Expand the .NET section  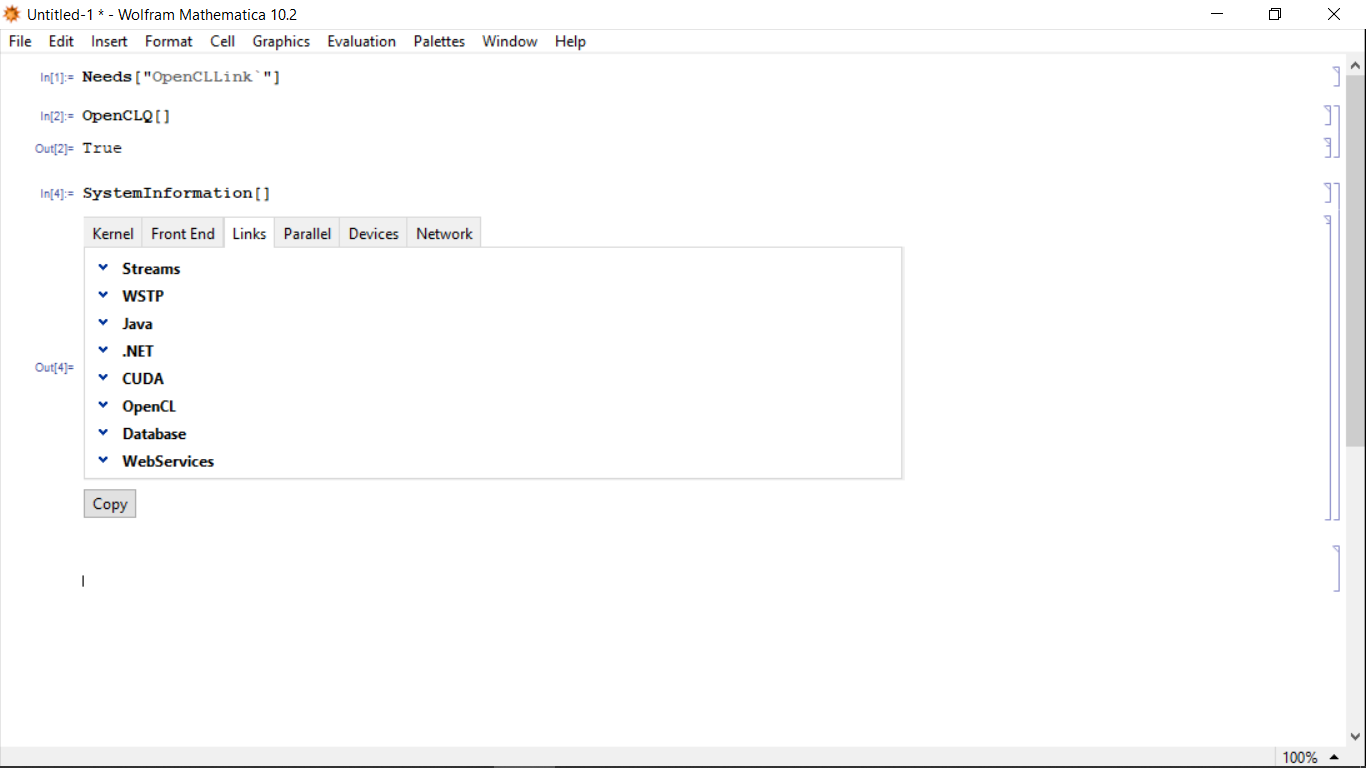(x=103, y=351)
